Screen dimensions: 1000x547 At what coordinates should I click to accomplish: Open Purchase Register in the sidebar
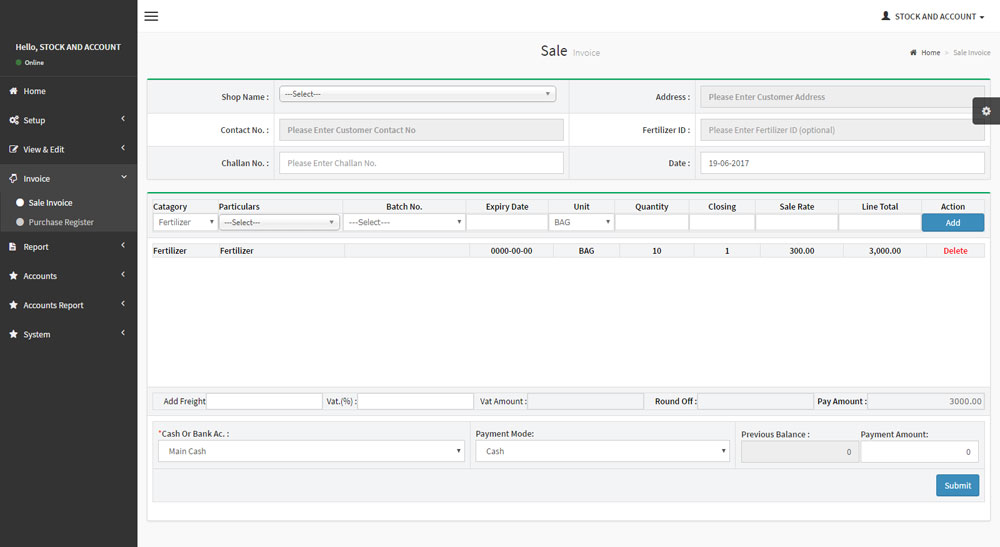pyautogui.click(x=61, y=222)
